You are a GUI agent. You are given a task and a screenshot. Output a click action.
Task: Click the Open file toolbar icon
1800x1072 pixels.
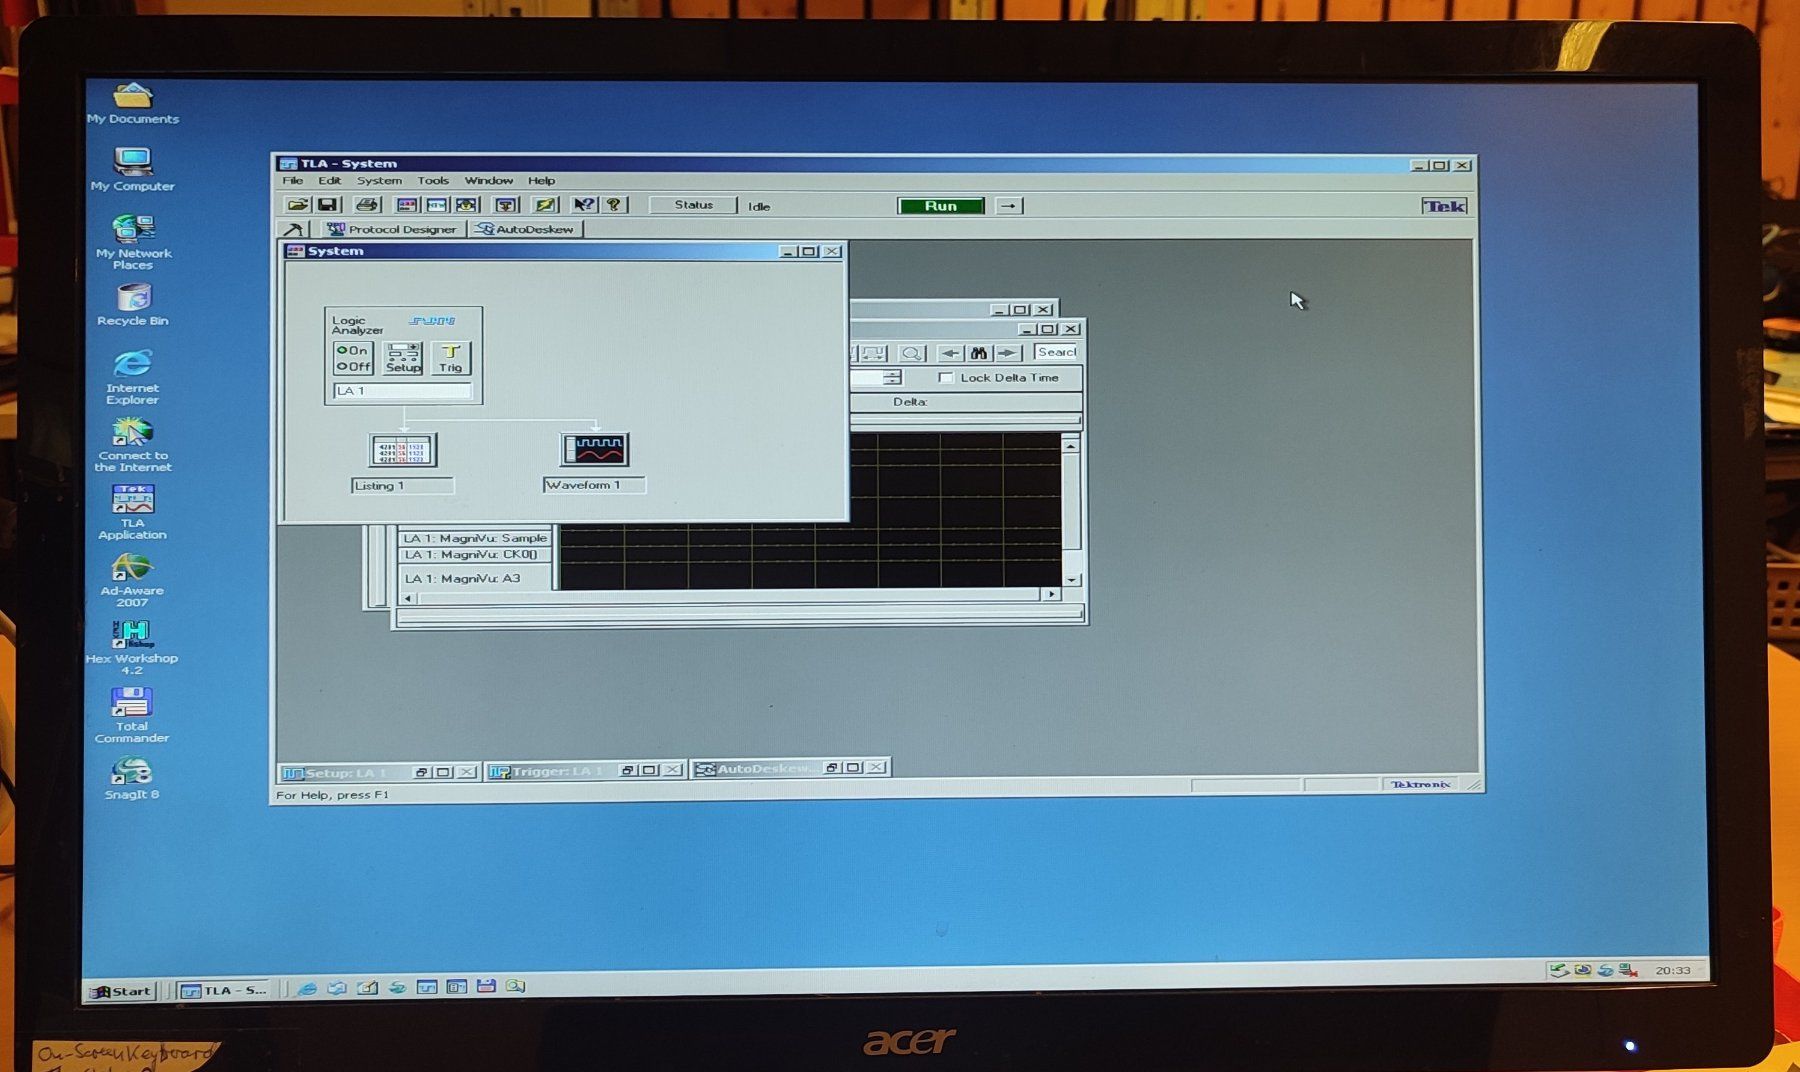[x=297, y=205]
